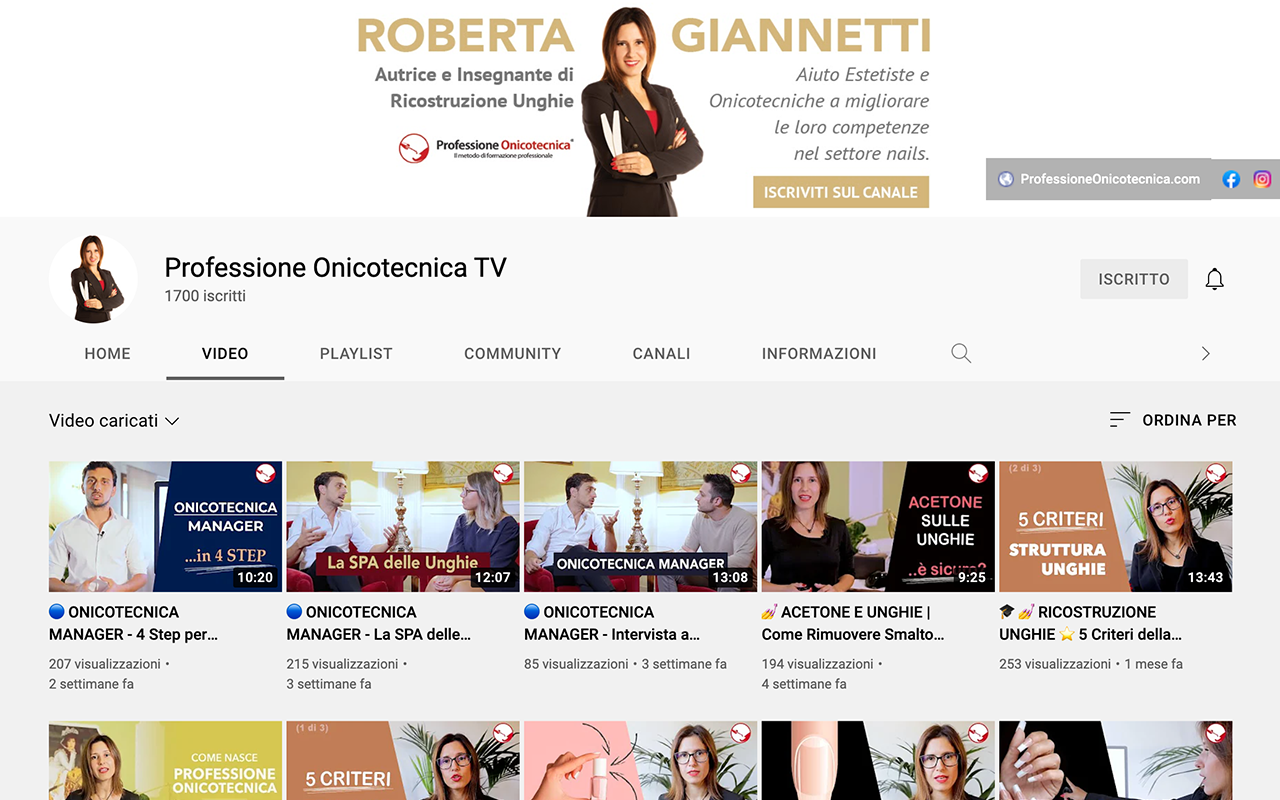
Task: Expand the Video caricati dropdown
Action: tap(114, 421)
